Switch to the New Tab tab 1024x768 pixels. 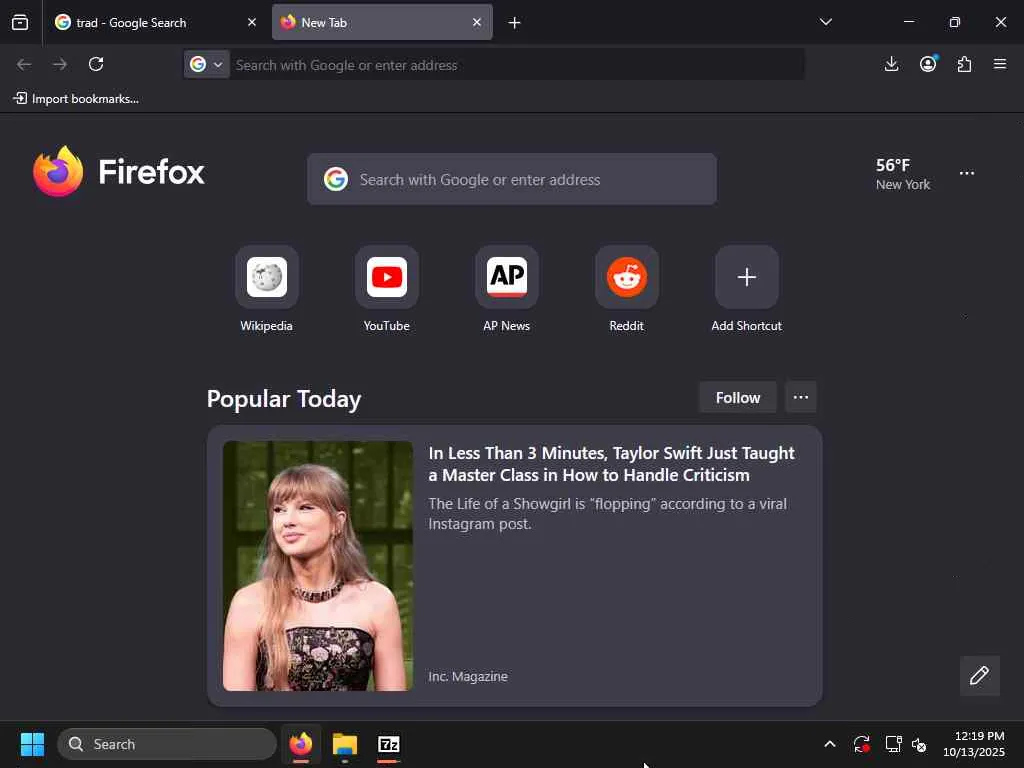pyautogui.click(x=382, y=23)
